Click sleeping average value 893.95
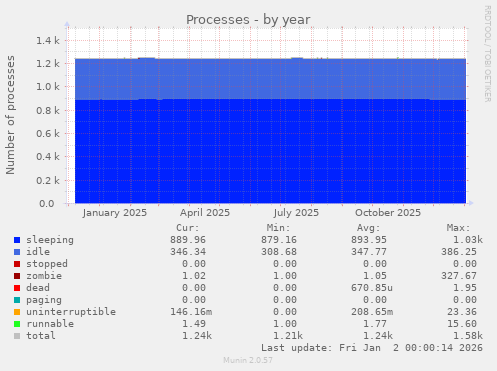The width and height of the screenshot is (497, 371). [369, 240]
